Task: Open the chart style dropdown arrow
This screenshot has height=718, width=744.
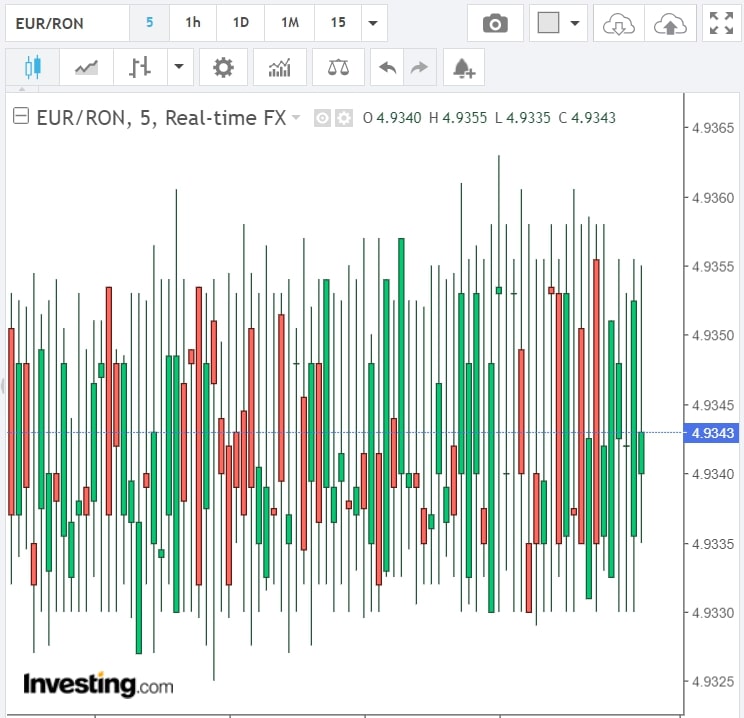Action: tap(179, 68)
